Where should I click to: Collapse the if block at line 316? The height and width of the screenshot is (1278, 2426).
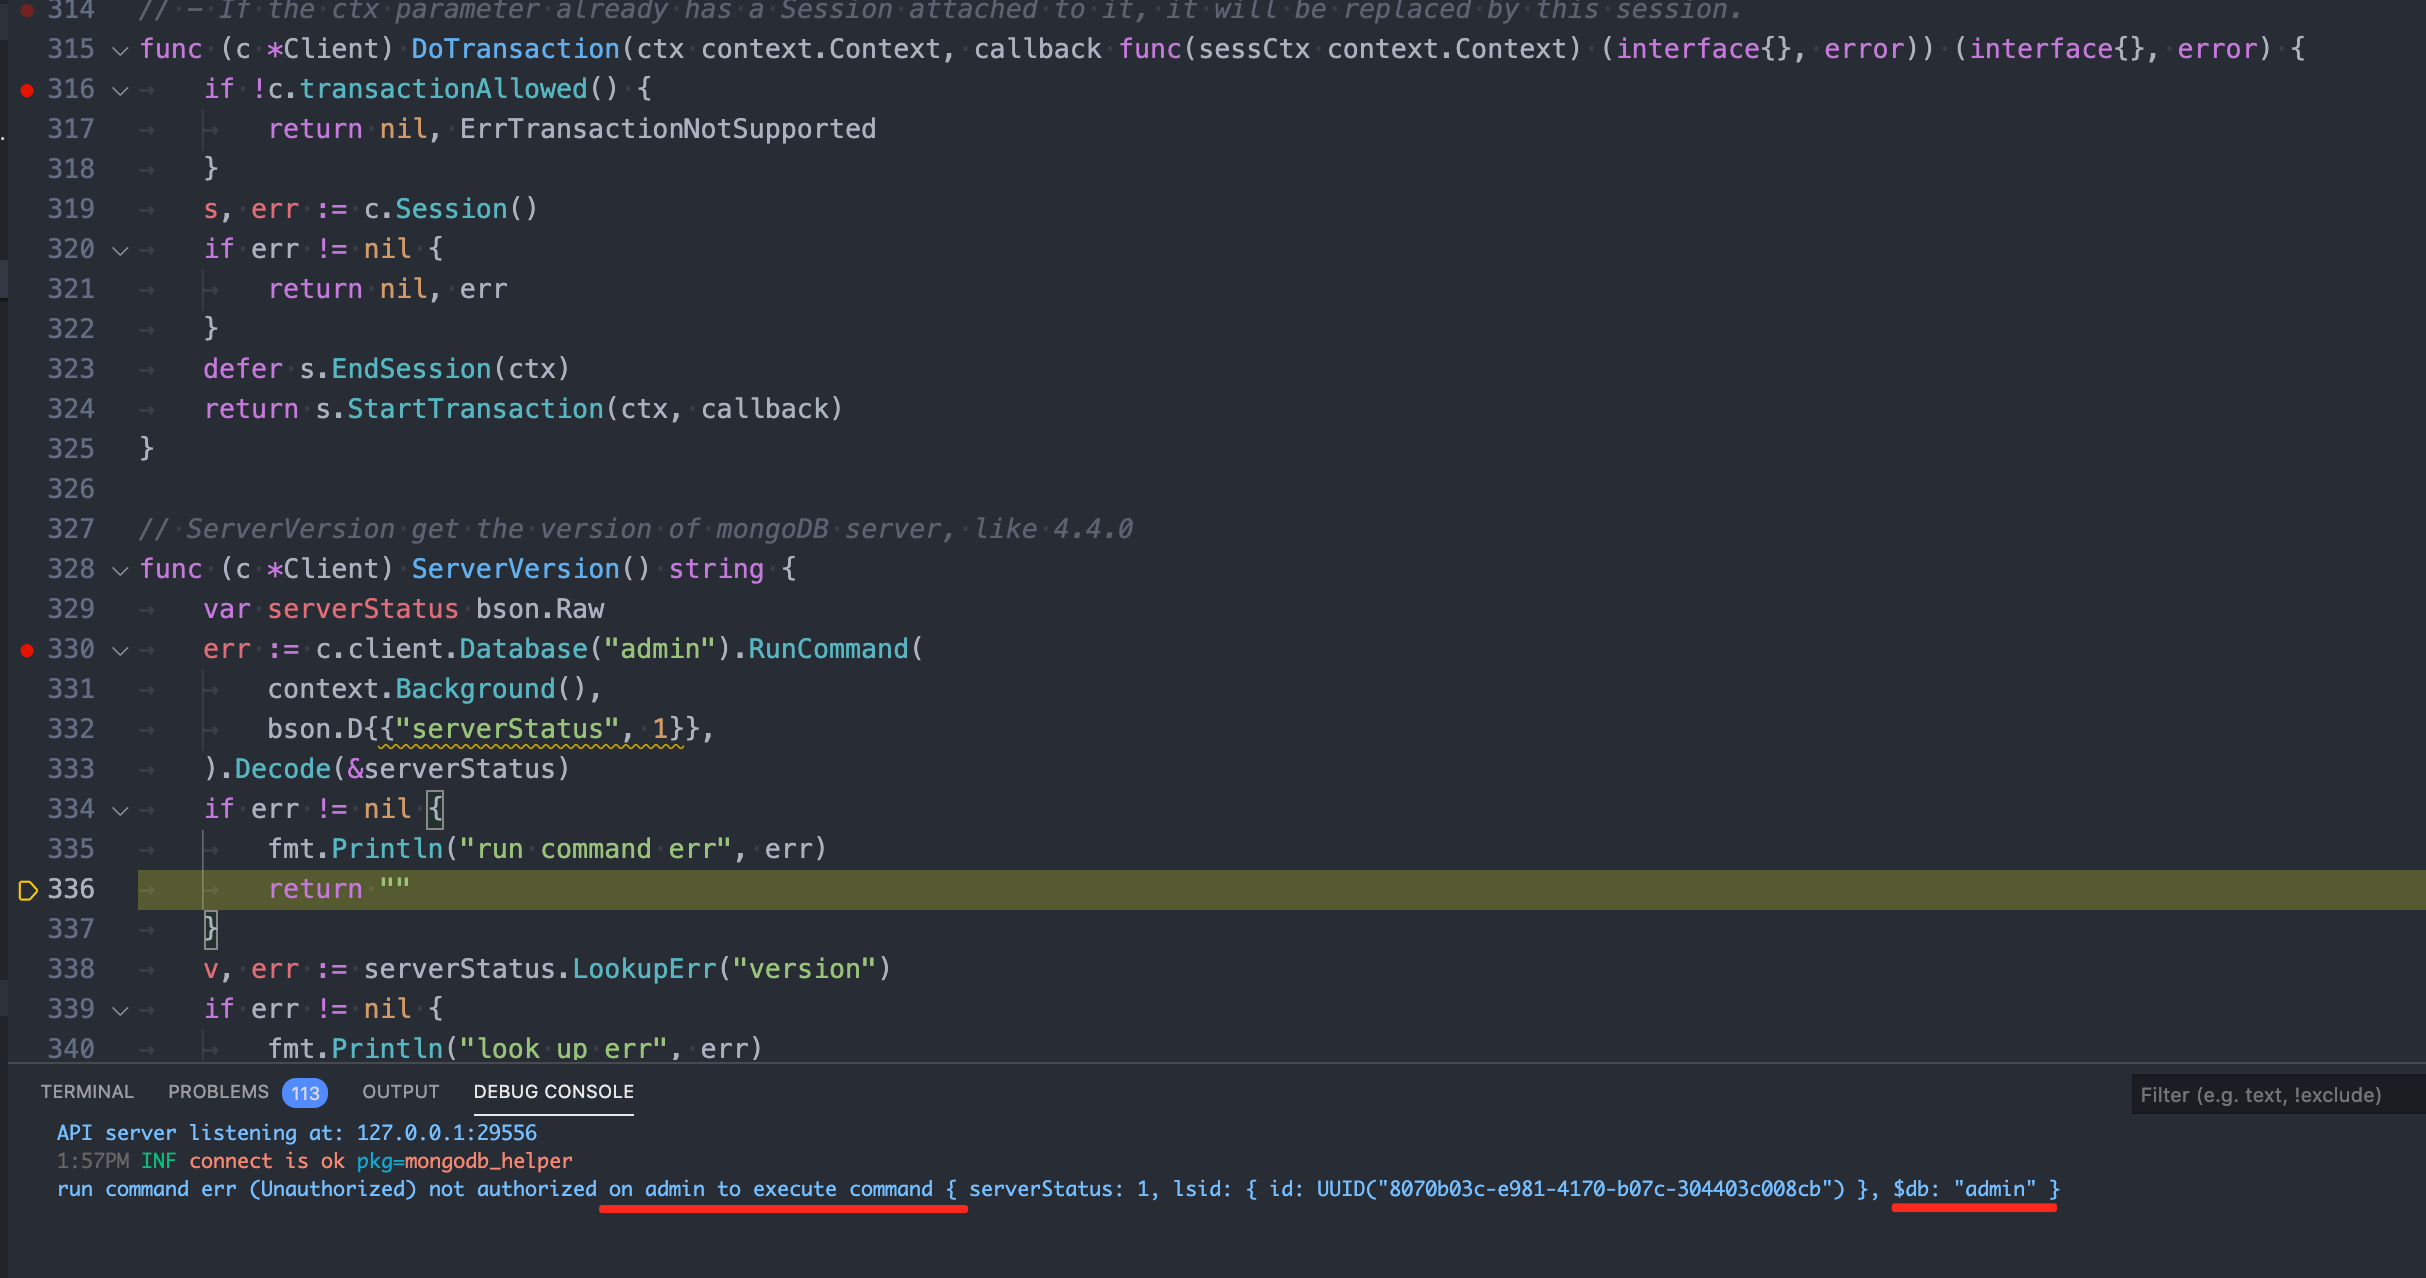coord(120,90)
